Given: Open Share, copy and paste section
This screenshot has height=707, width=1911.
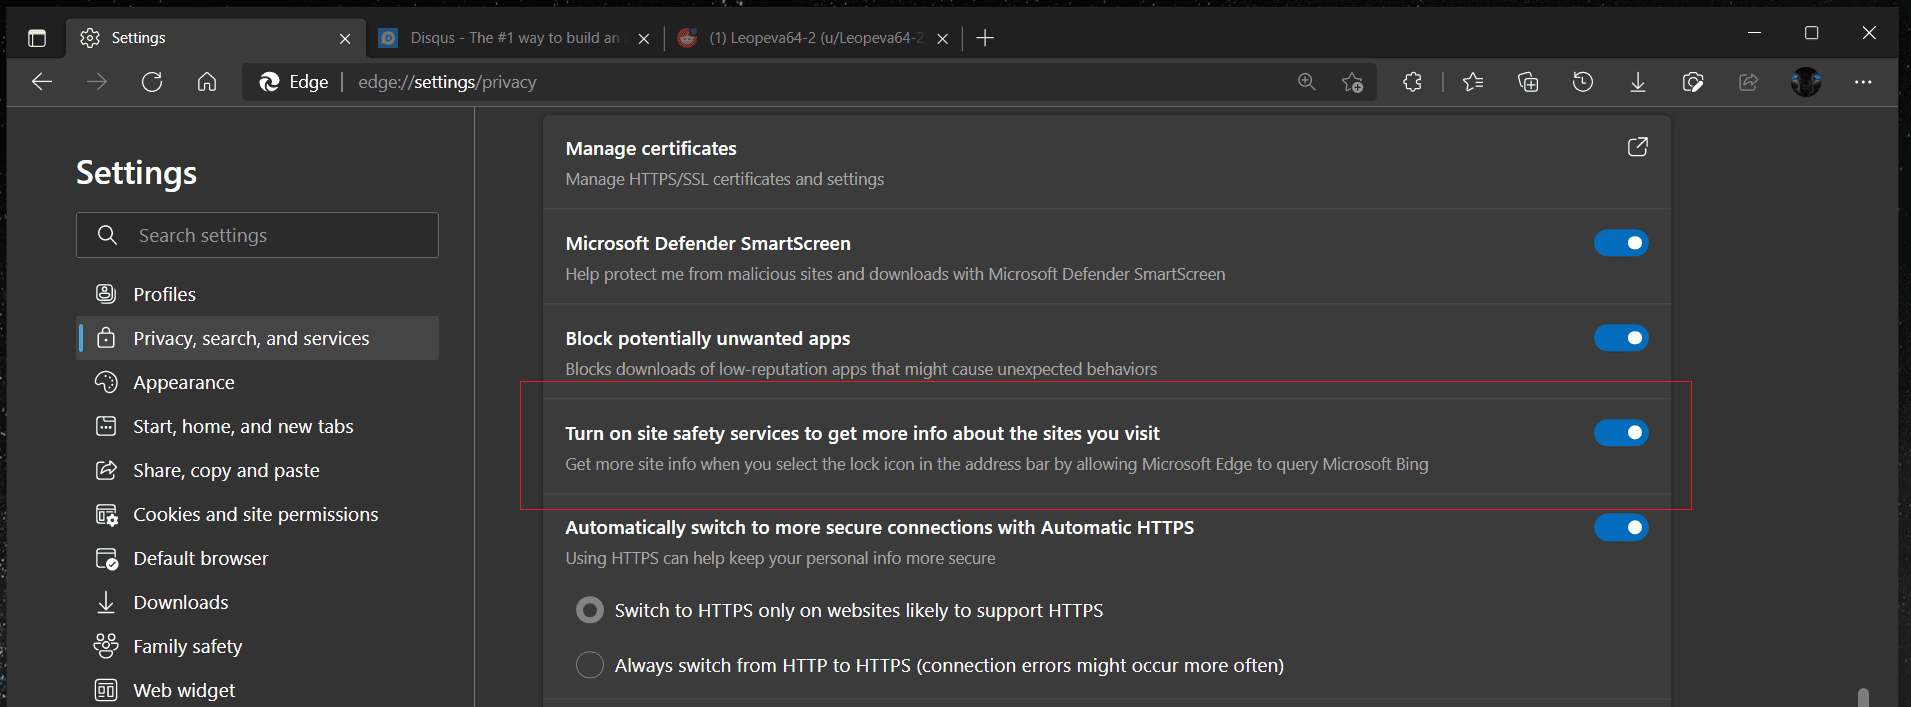Looking at the screenshot, I should click(258, 470).
